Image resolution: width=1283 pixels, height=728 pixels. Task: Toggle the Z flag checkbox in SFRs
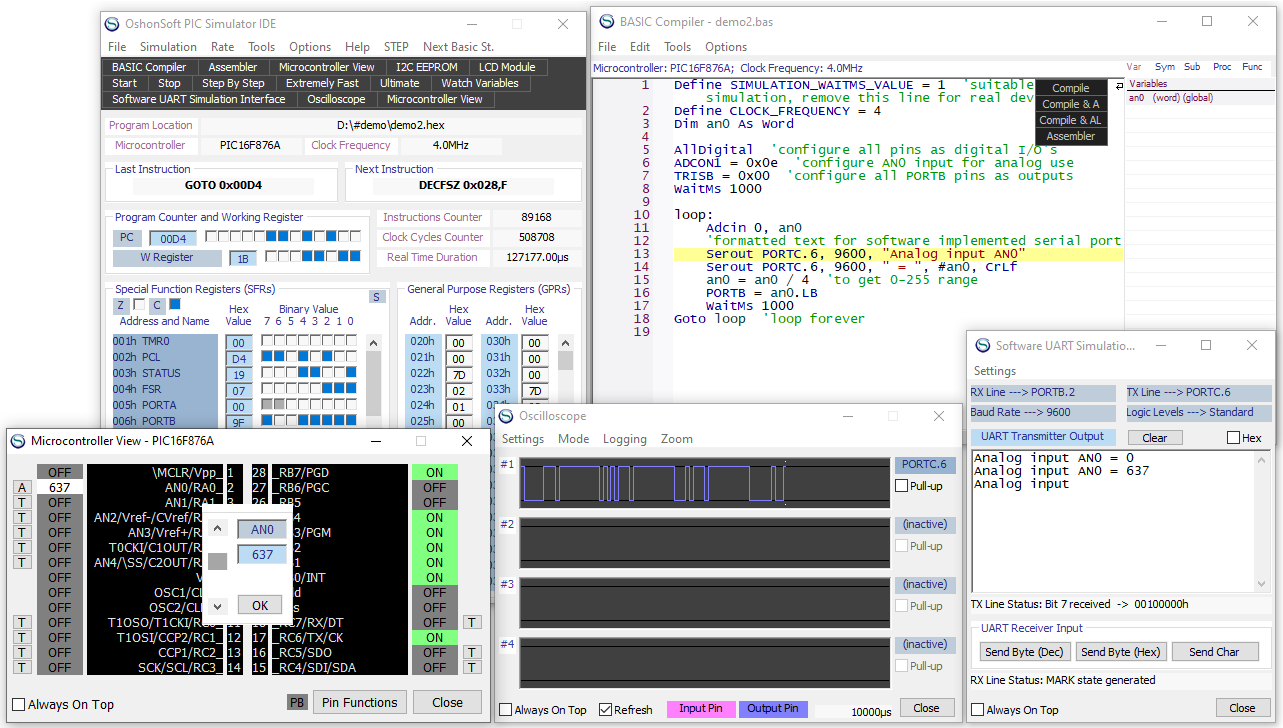pyautogui.click(x=139, y=304)
